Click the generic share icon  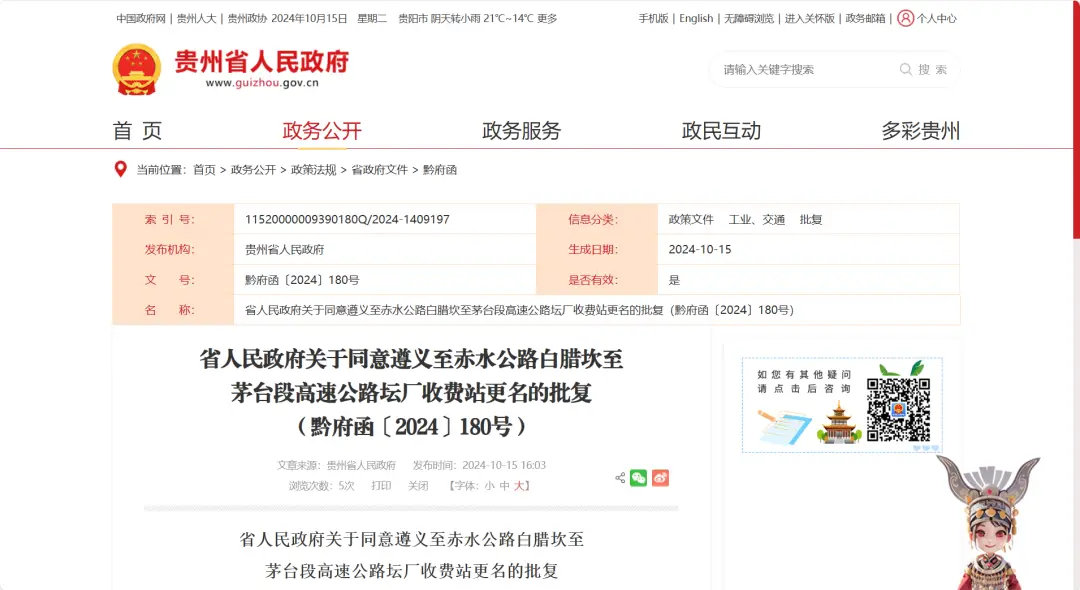tap(620, 478)
